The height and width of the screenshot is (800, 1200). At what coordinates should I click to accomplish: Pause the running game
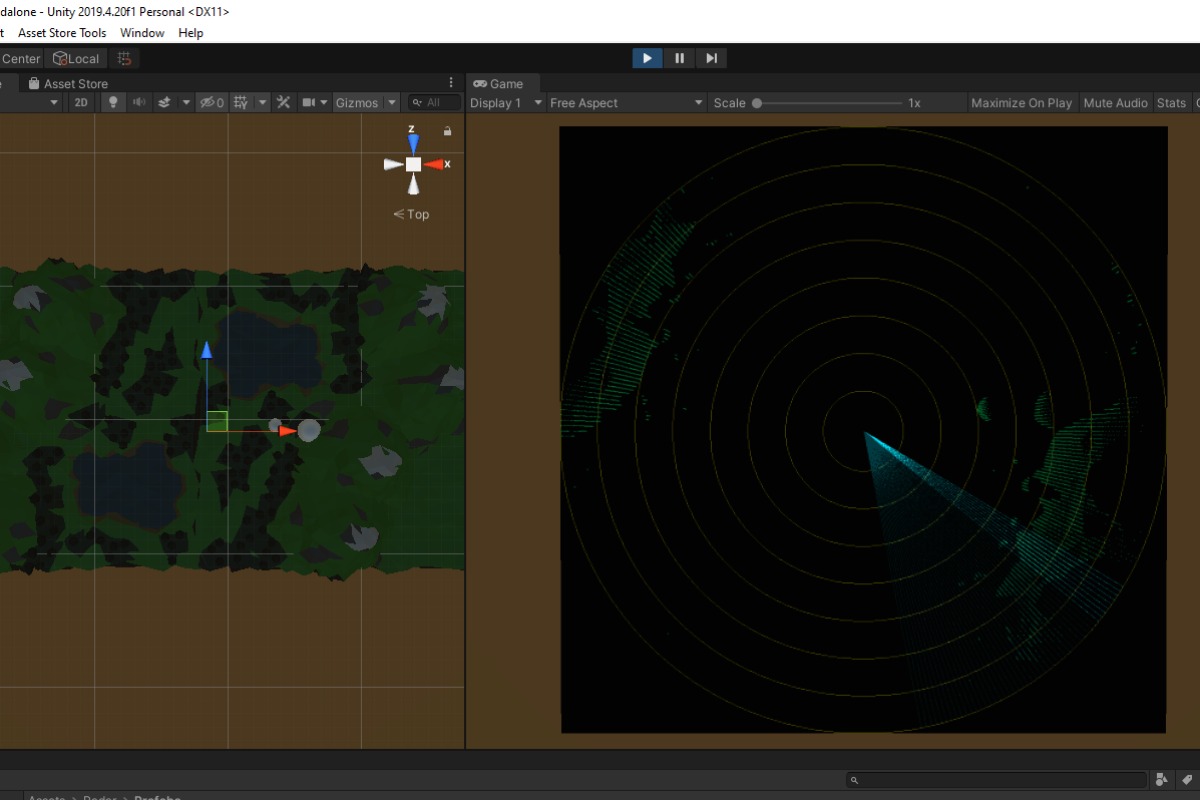[x=679, y=58]
